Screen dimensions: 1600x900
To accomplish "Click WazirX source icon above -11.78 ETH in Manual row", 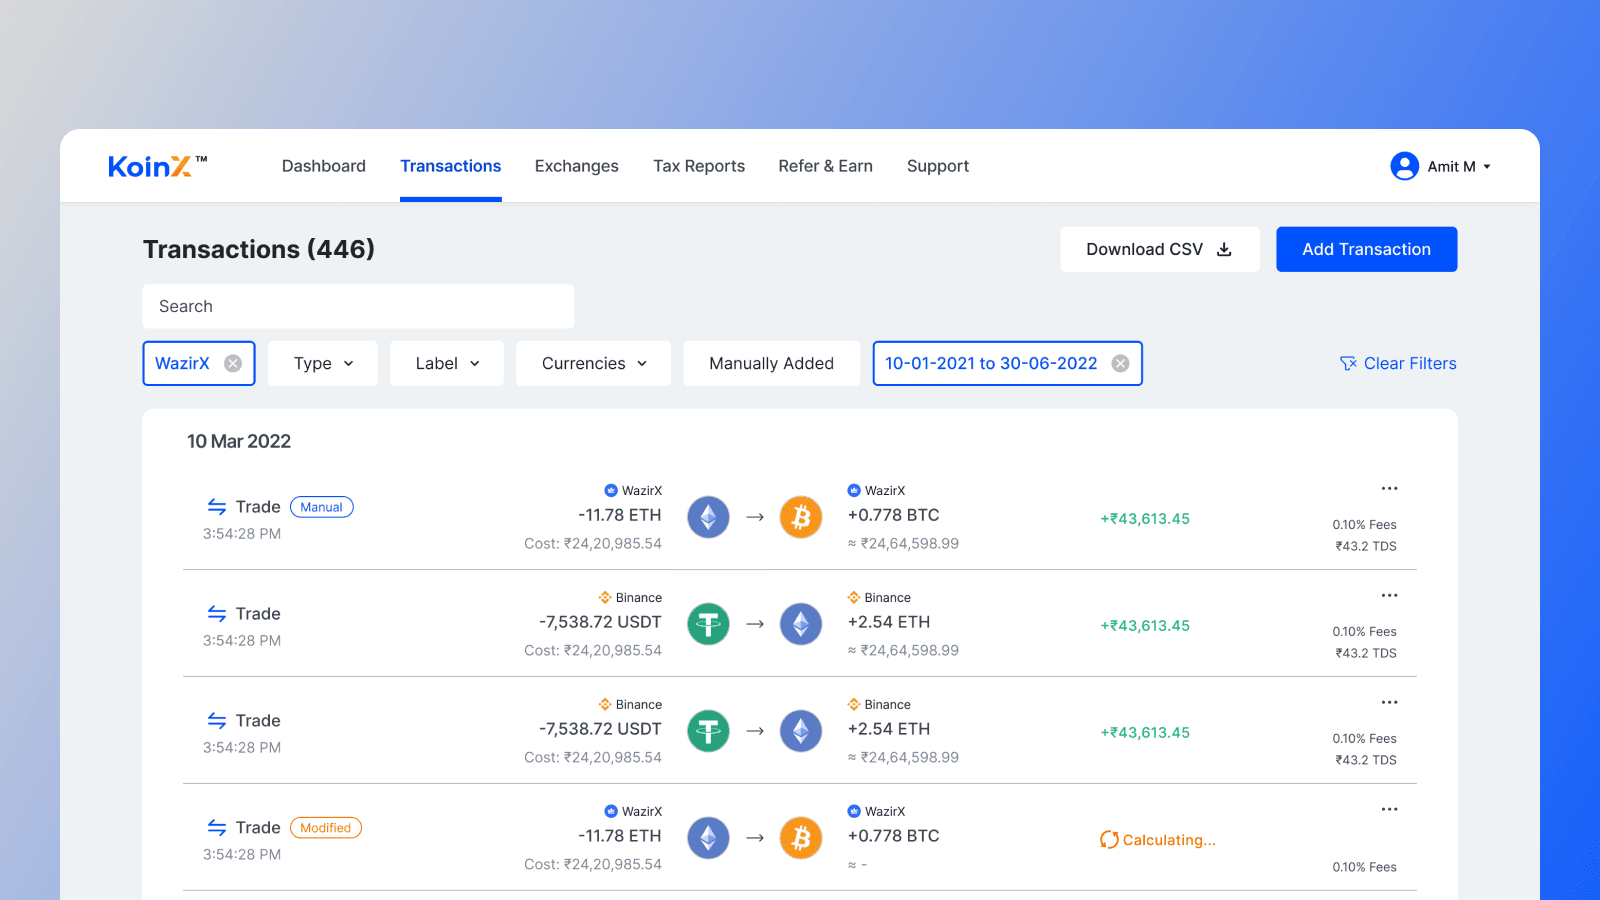I will pos(611,490).
